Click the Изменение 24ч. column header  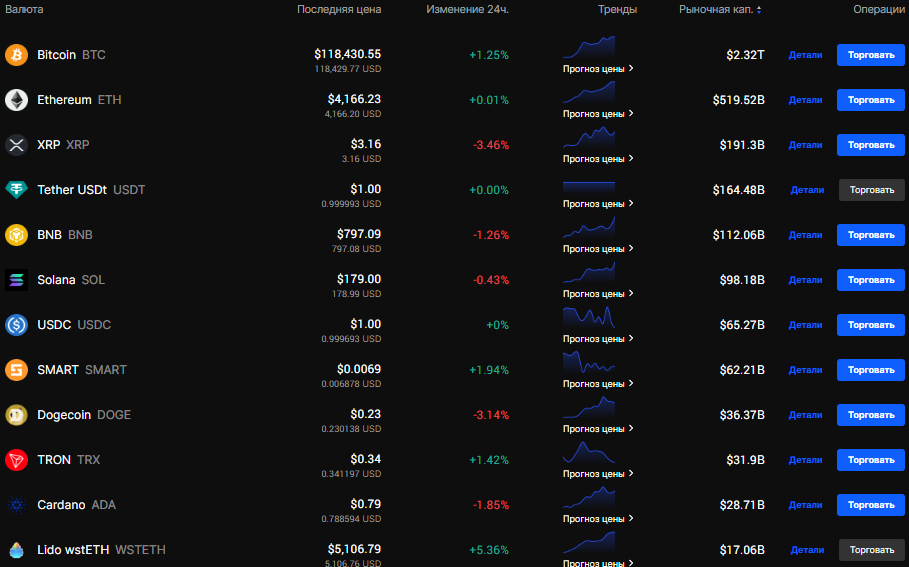pyautogui.click(x=467, y=10)
